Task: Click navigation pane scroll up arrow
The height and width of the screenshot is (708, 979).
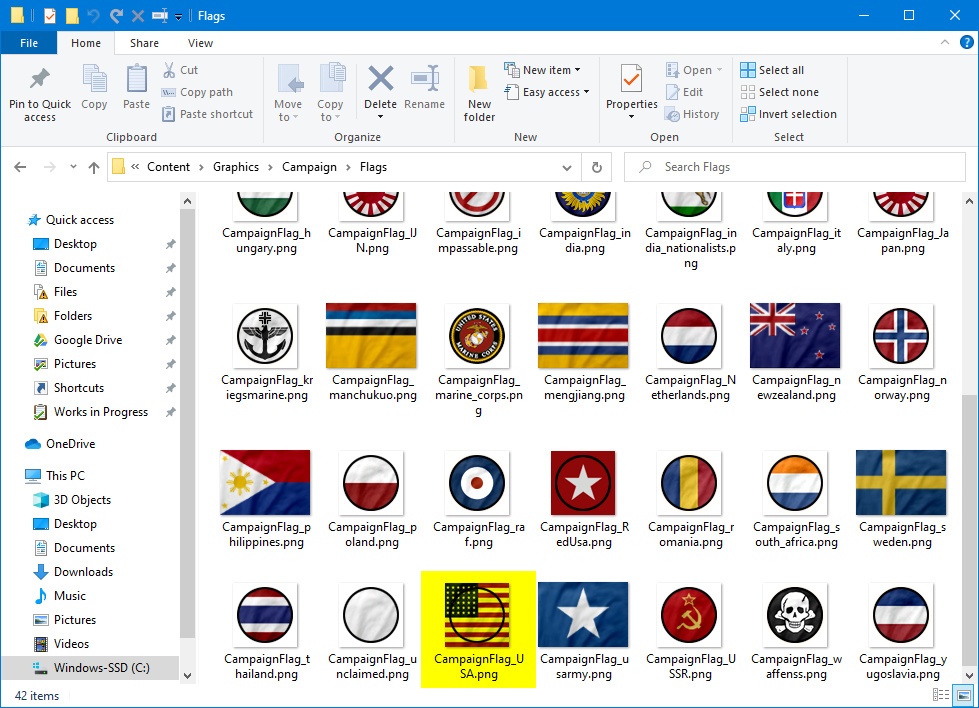Action: pyautogui.click(x=187, y=202)
